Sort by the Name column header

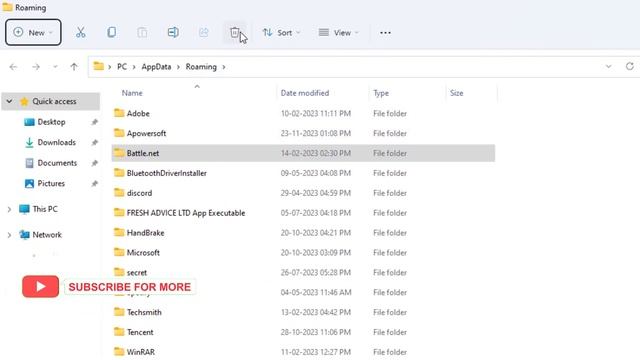(132, 93)
